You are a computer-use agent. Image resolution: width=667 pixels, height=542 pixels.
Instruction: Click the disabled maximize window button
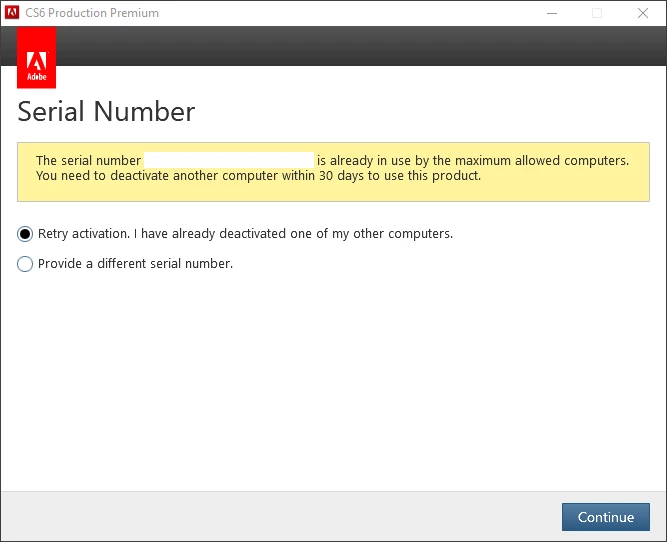[597, 13]
